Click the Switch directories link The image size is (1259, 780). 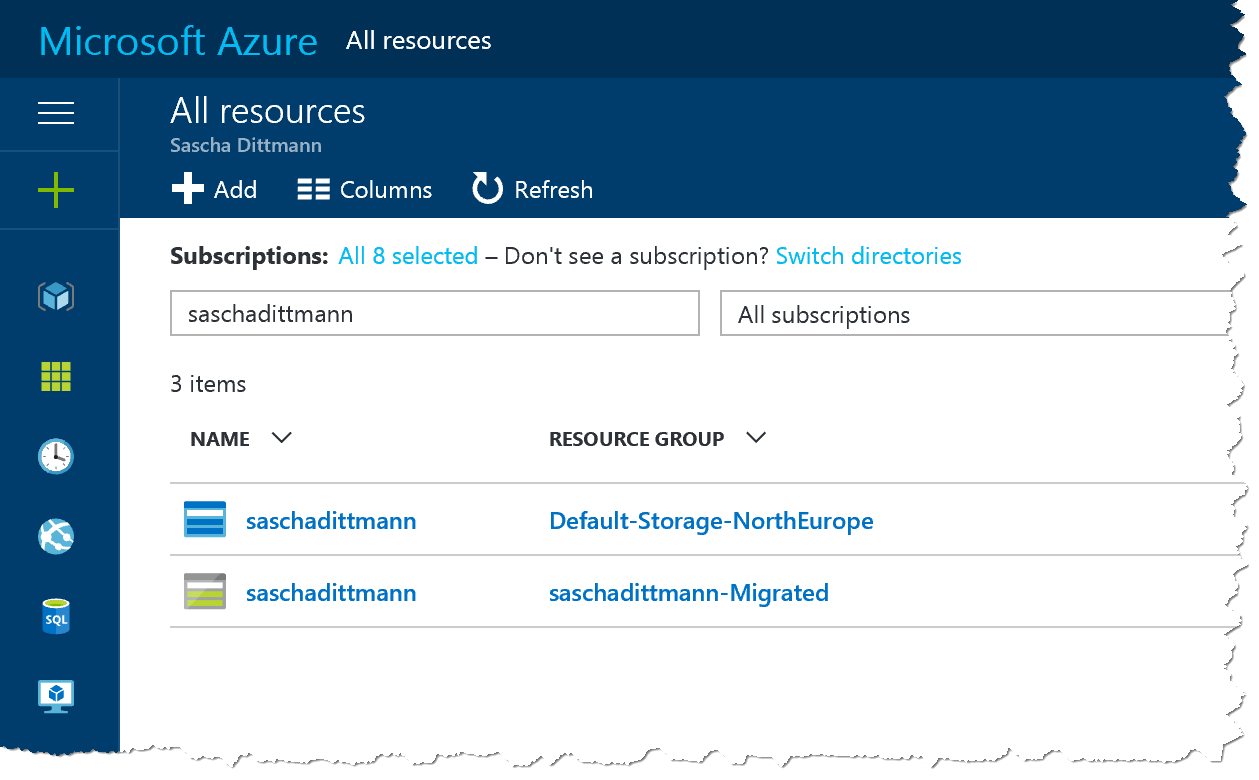point(868,256)
